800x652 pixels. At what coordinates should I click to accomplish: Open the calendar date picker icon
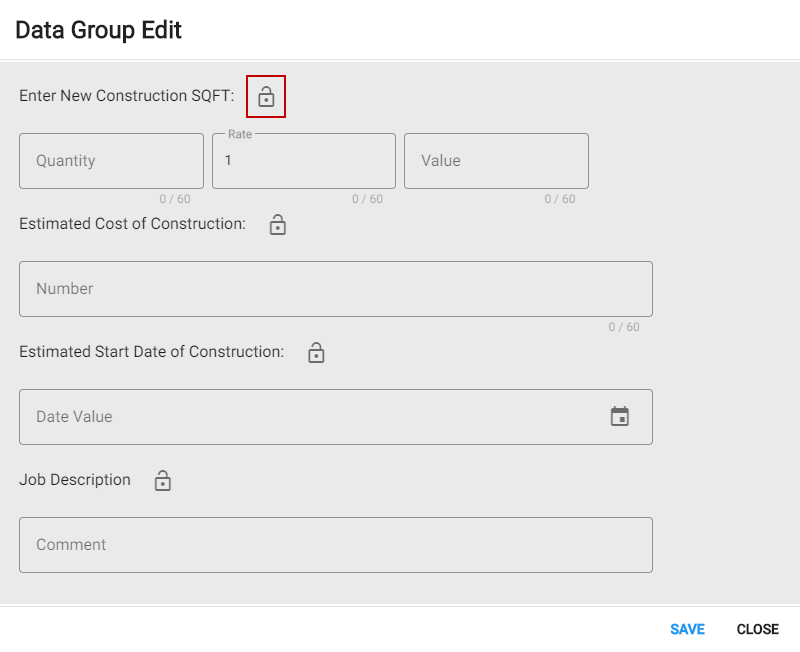tap(620, 416)
